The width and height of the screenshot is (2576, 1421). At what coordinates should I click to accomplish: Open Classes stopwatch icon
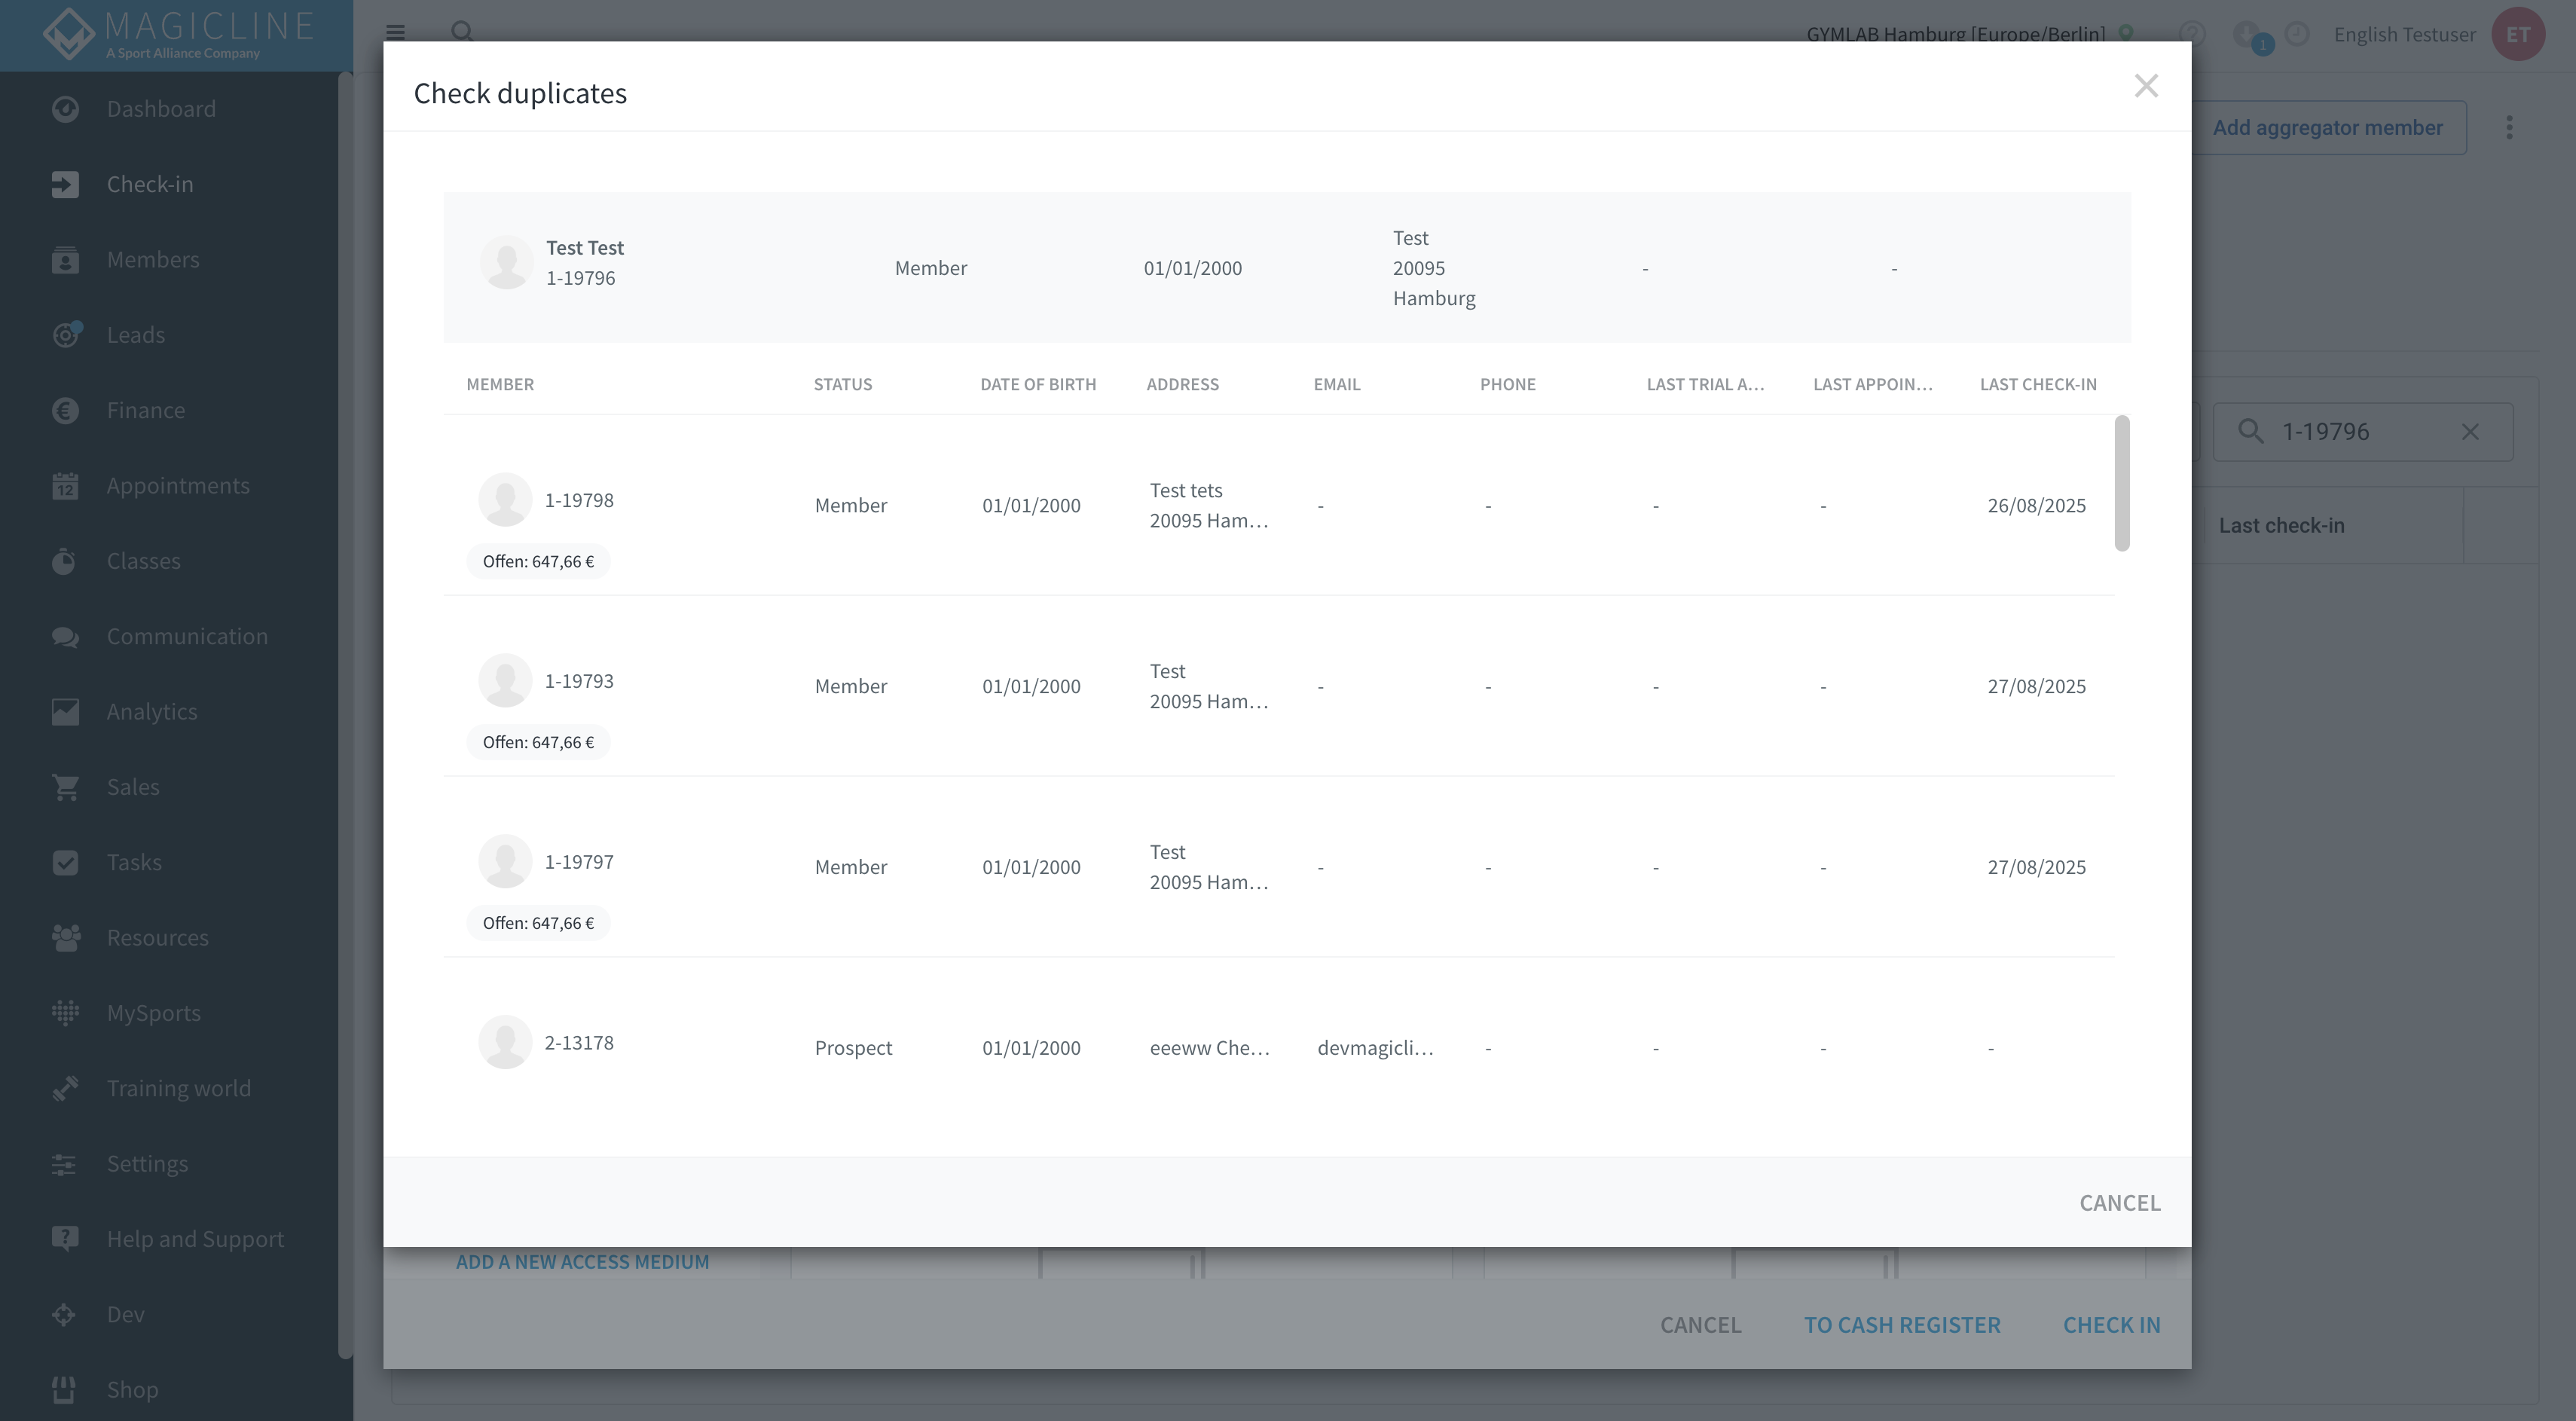[x=65, y=560]
